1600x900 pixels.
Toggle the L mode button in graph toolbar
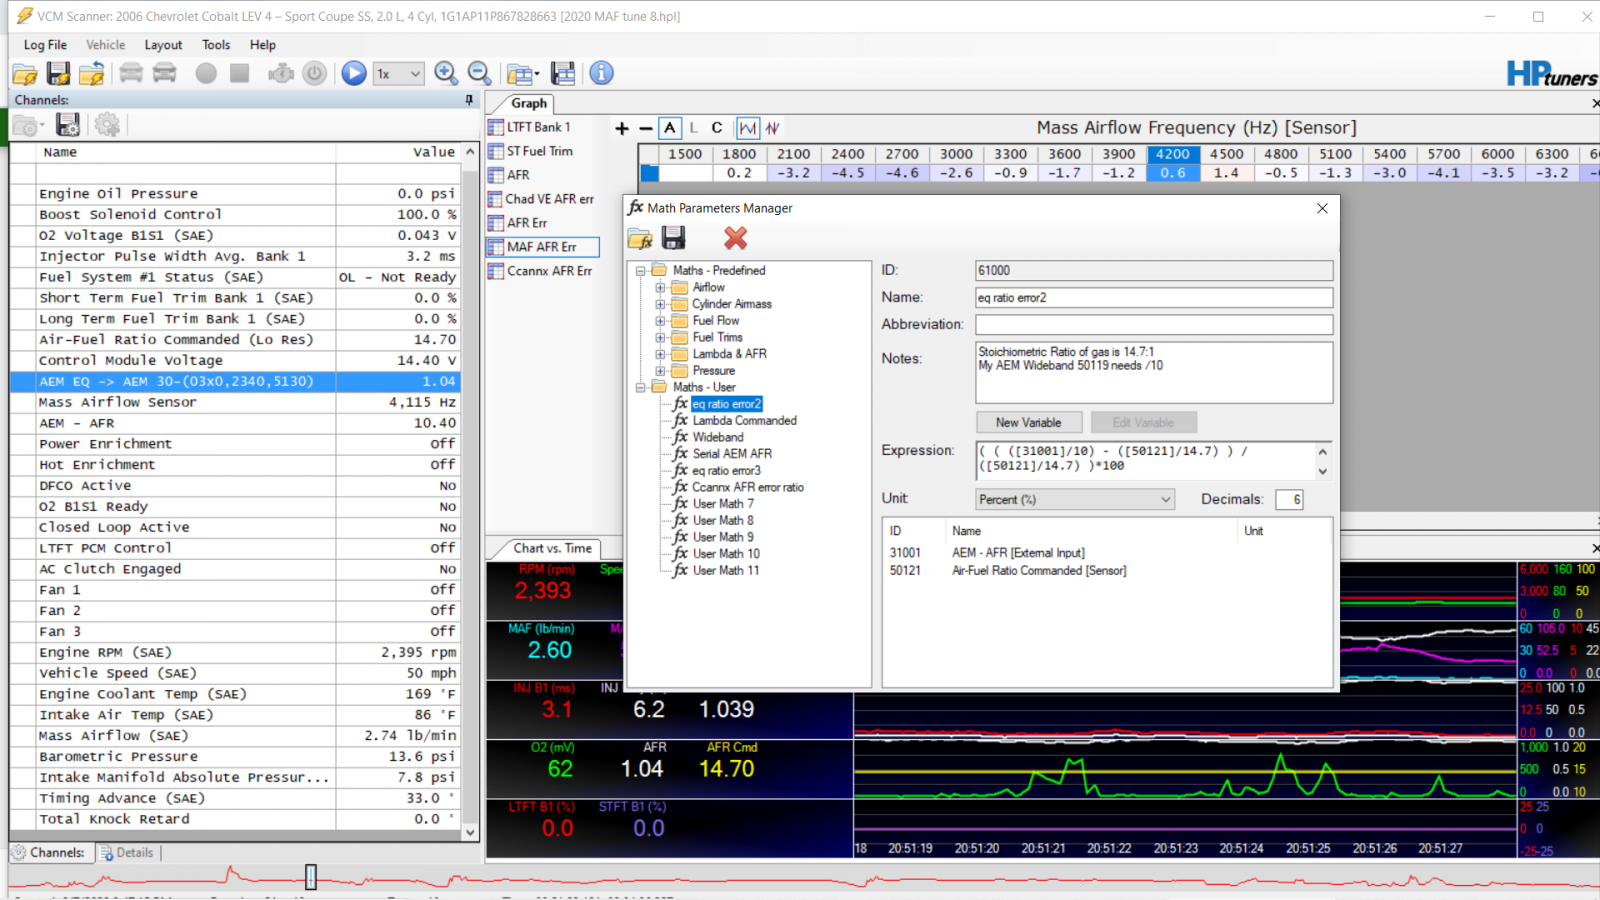coord(693,128)
